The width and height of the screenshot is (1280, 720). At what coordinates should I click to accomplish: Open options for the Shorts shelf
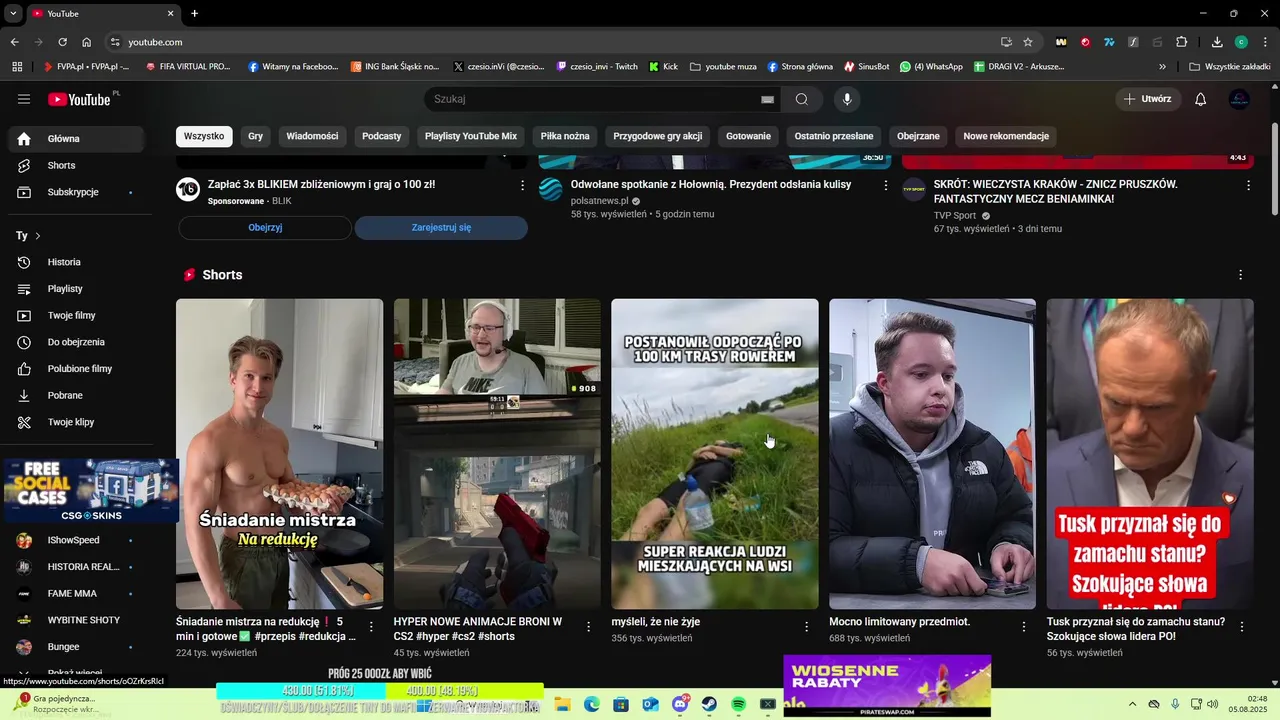pos(1241,275)
